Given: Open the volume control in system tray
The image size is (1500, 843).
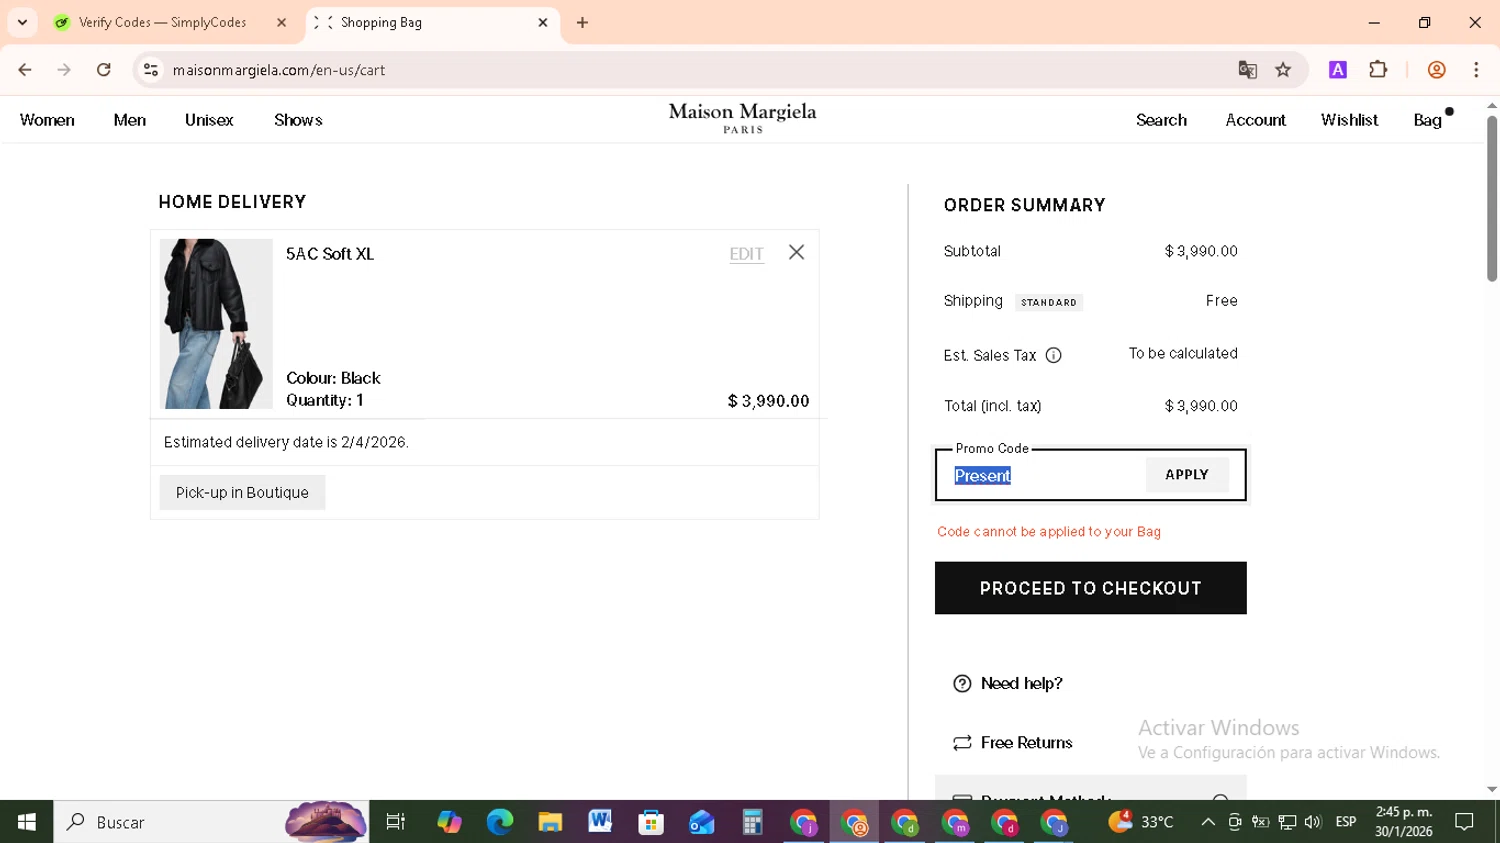Looking at the screenshot, I should [x=1313, y=822].
